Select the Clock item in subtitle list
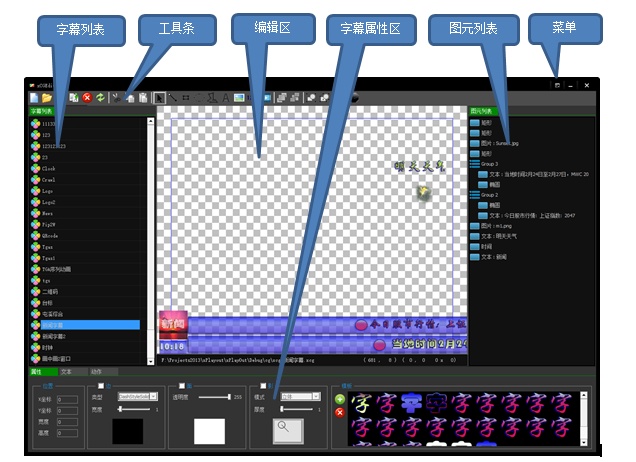Image resolution: width=636 pixels, height=462 pixels. pyautogui.click(x=48, y=169)
